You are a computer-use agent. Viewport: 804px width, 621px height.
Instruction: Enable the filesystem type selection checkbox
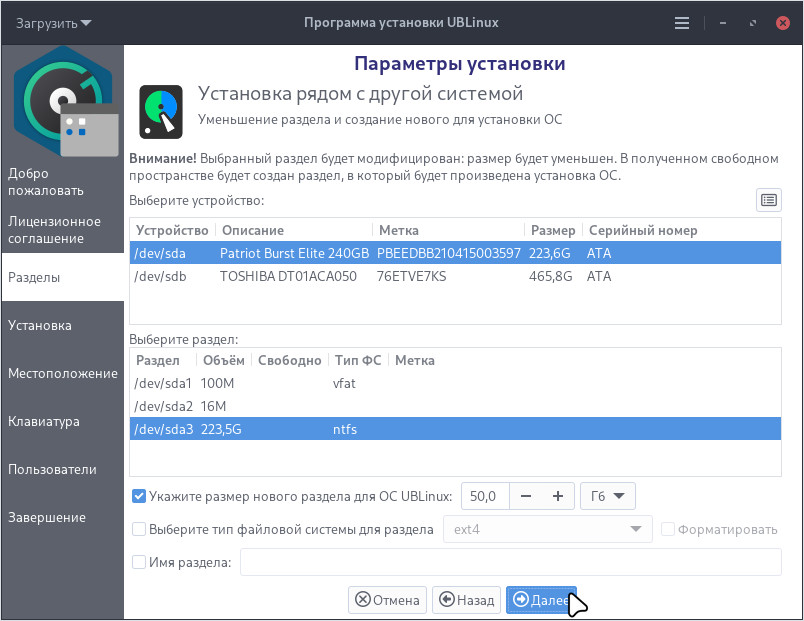click(x=139, y=529)
